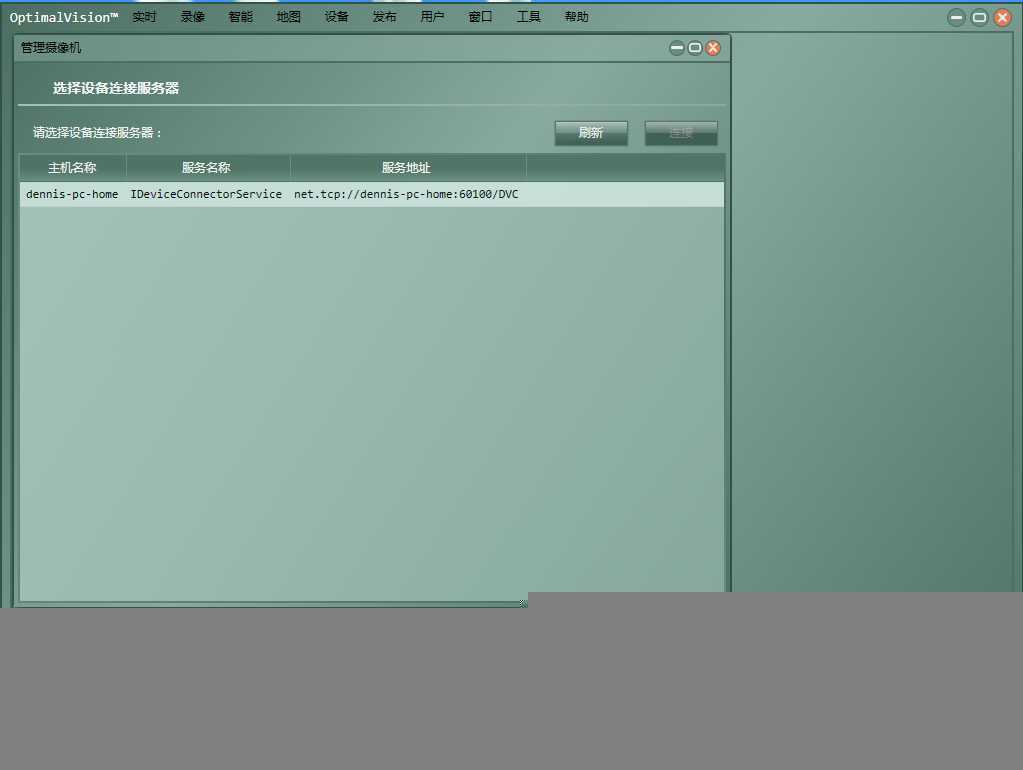Minimize the OptimalVision main window
The width and height of the screenshot is (1023, 770).
956,18
